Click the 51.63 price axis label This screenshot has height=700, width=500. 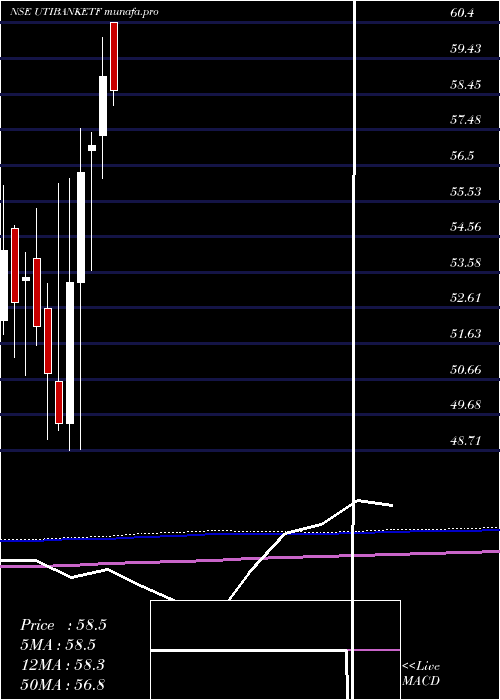[x=466, y=333]
